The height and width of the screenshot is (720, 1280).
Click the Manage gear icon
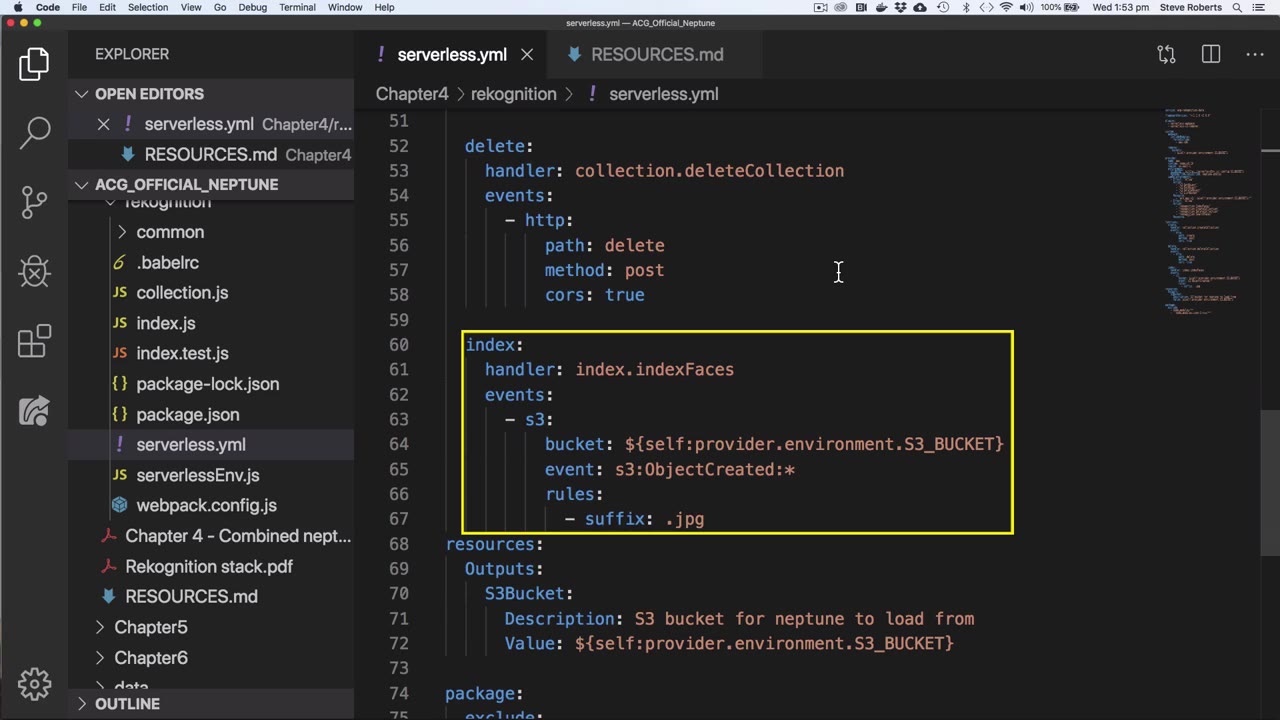(35, 684)
